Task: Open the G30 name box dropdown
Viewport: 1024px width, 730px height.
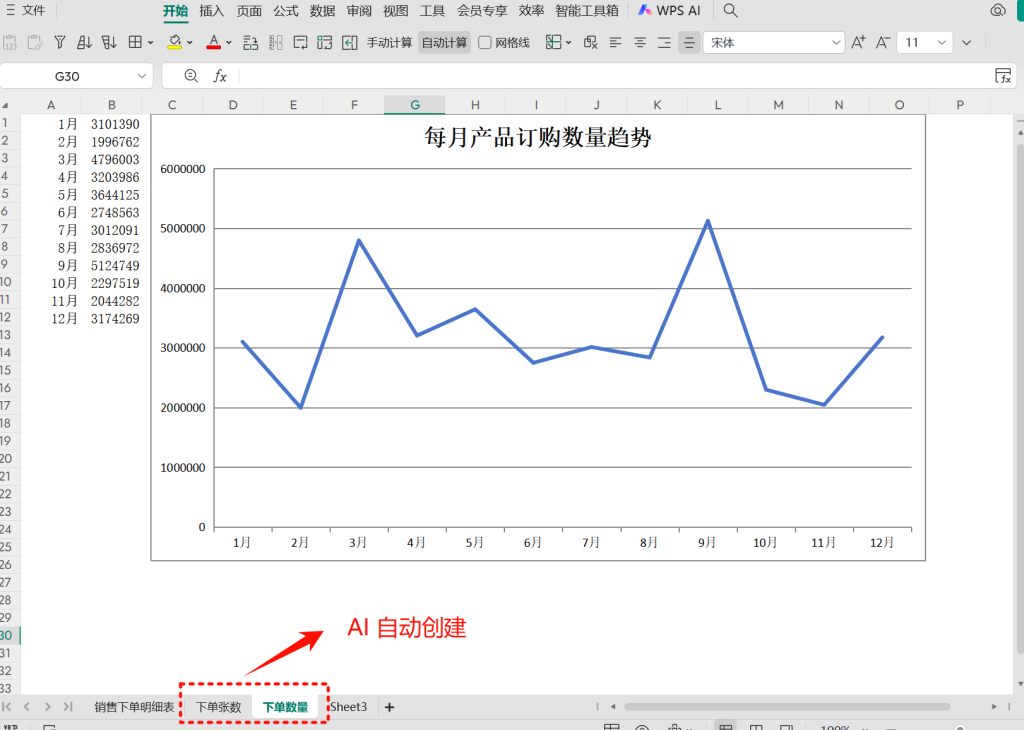Action: pos(142,76)
